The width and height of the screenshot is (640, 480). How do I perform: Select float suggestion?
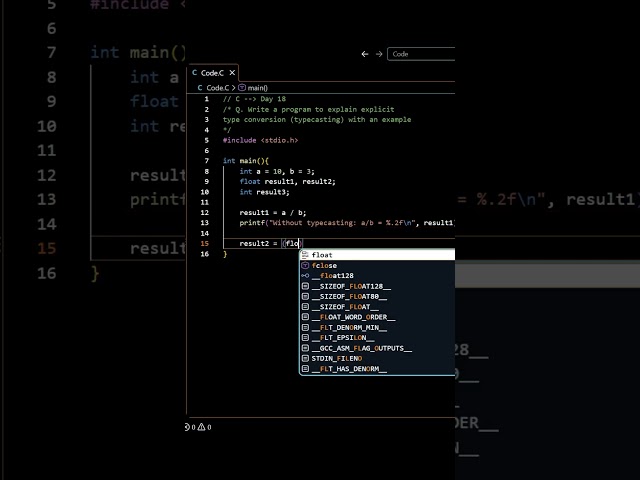378,255
